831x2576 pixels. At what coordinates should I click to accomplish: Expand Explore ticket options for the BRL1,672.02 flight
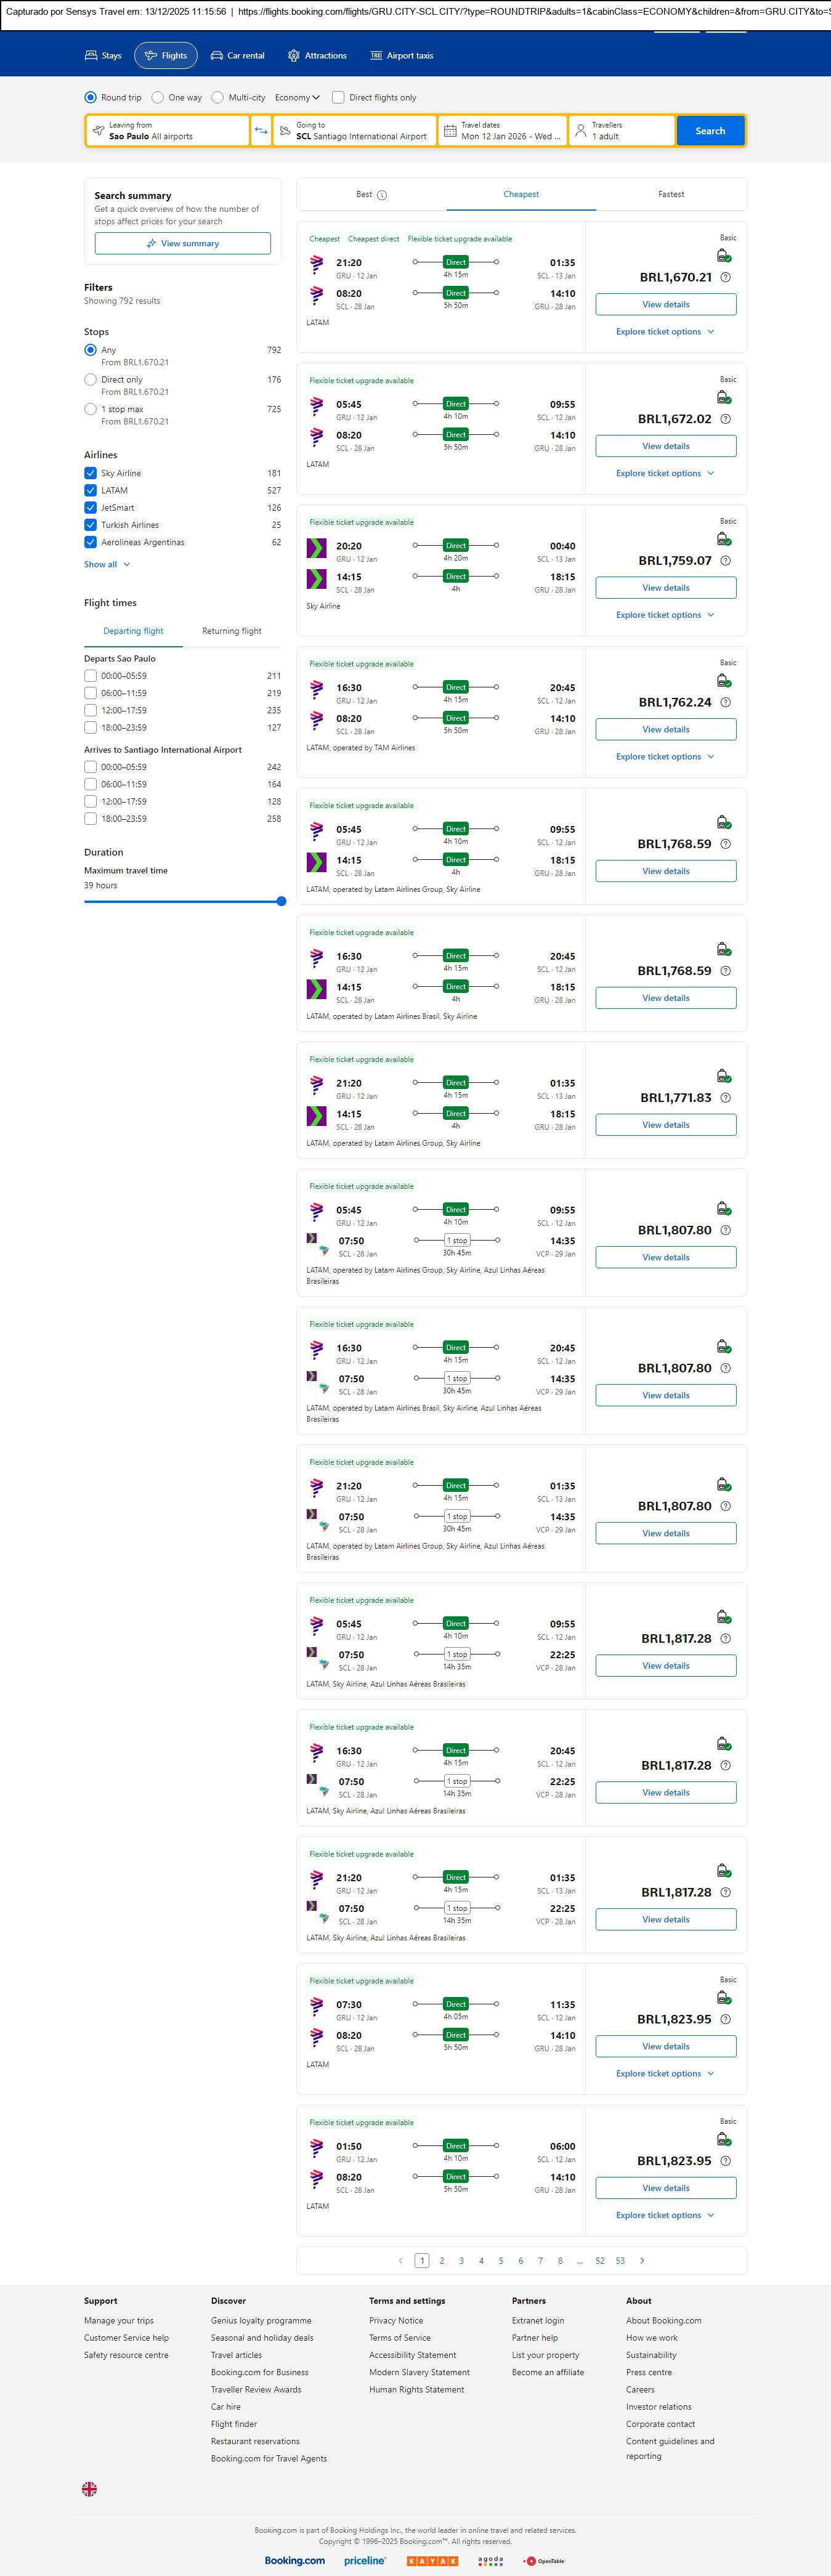(665, 473)
